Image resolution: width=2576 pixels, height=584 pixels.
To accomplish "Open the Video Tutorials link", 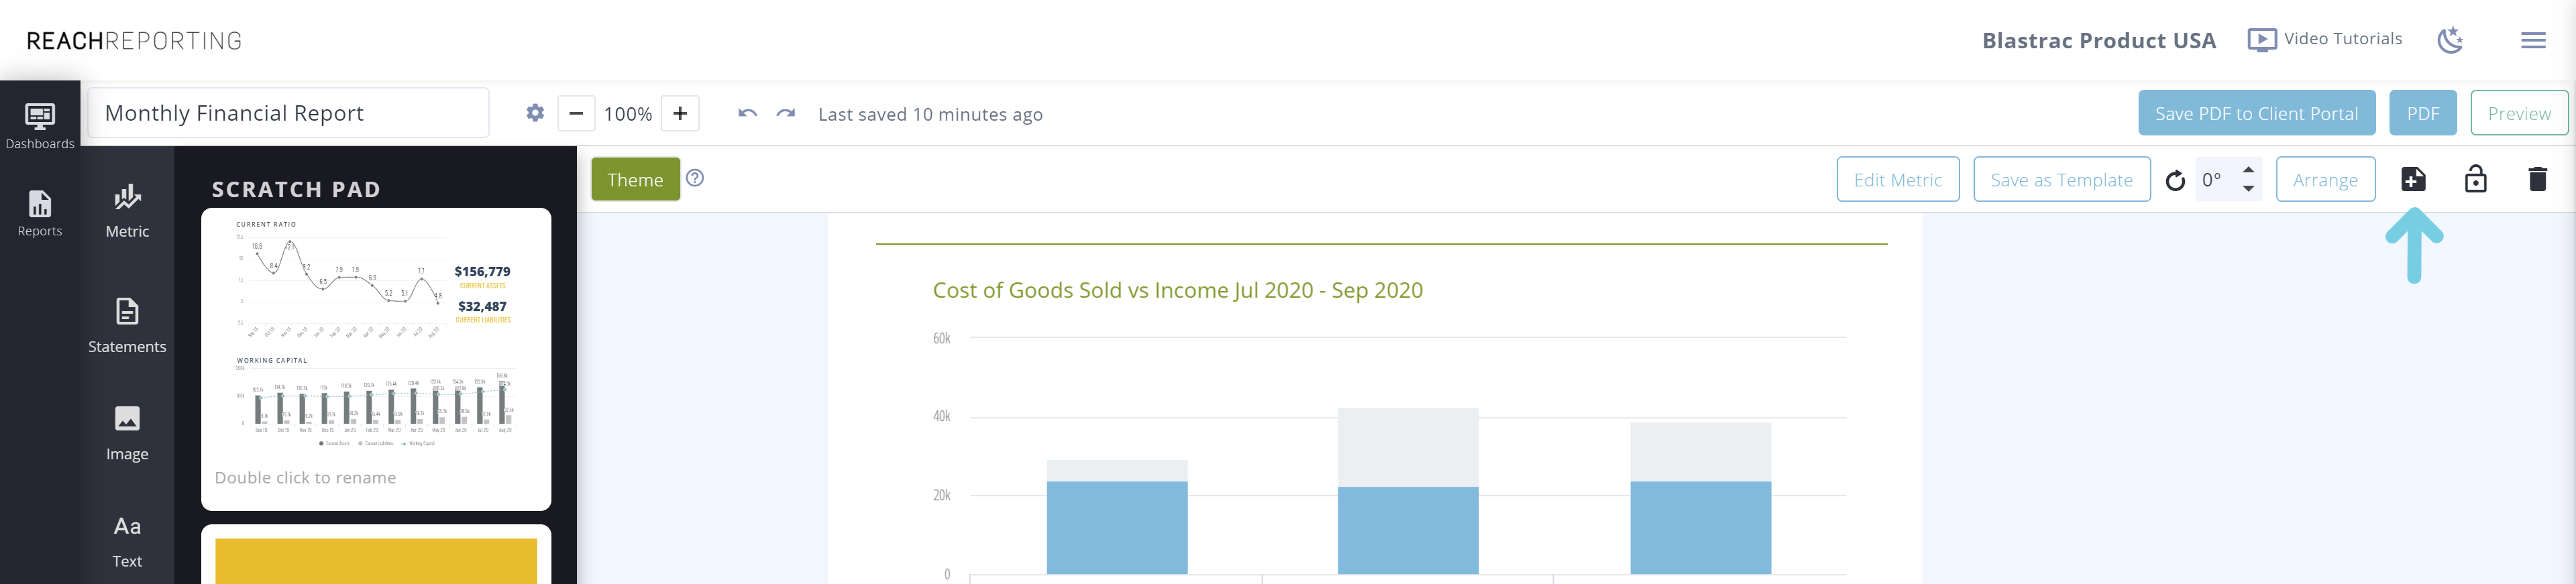I will click(2325, 39).
